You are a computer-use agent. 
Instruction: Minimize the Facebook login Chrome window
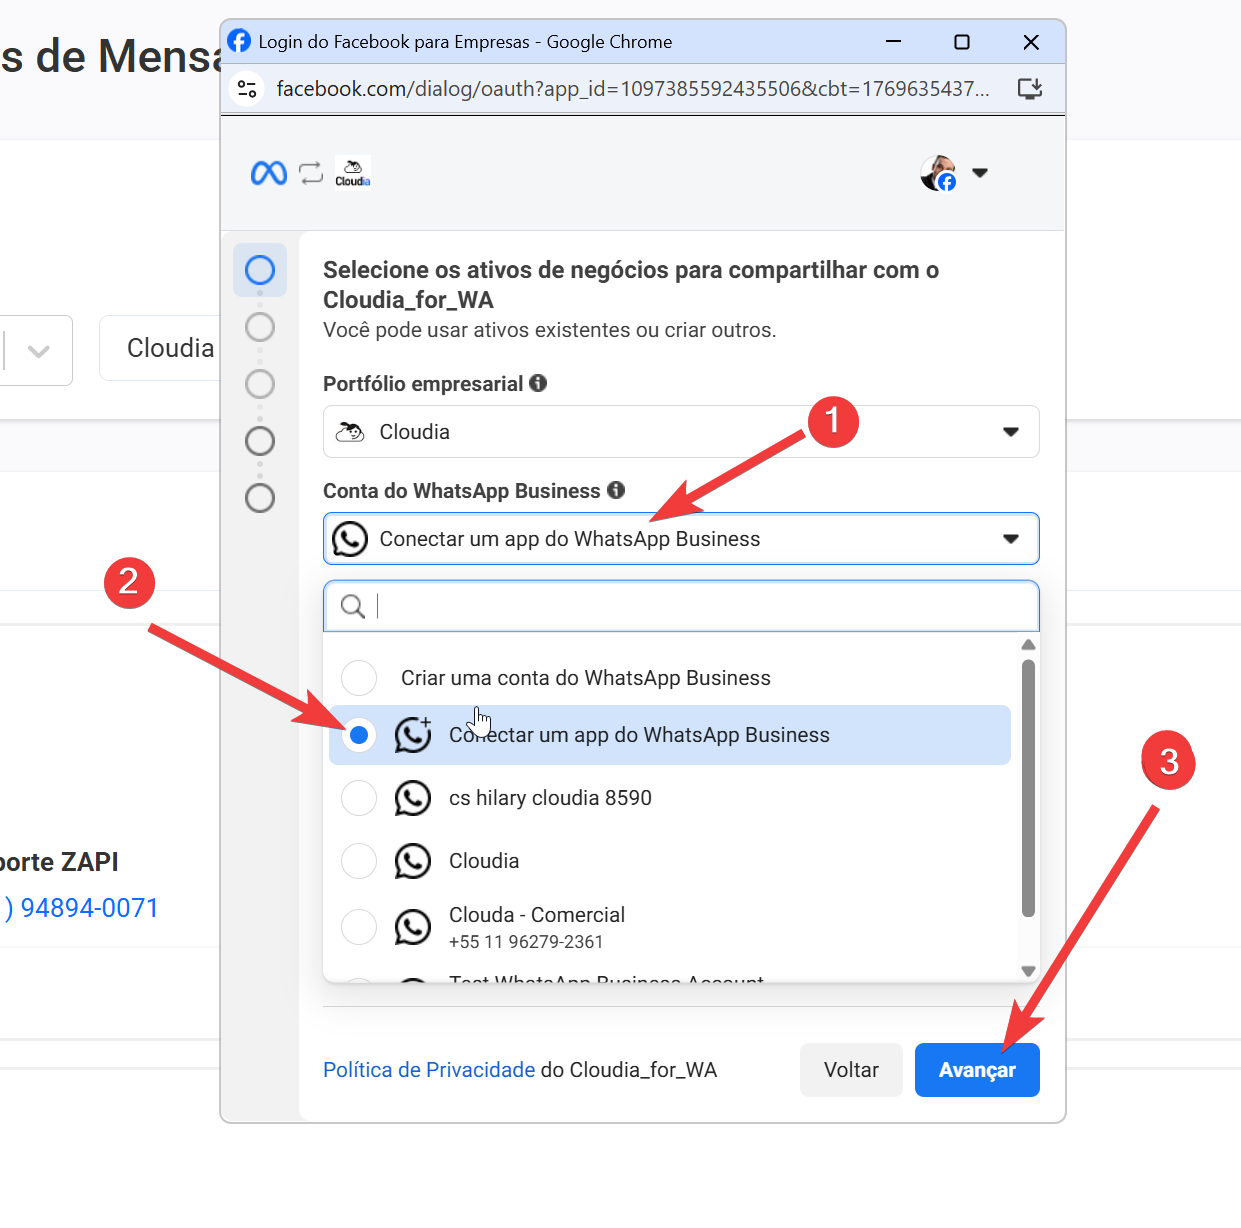point(893,42)
